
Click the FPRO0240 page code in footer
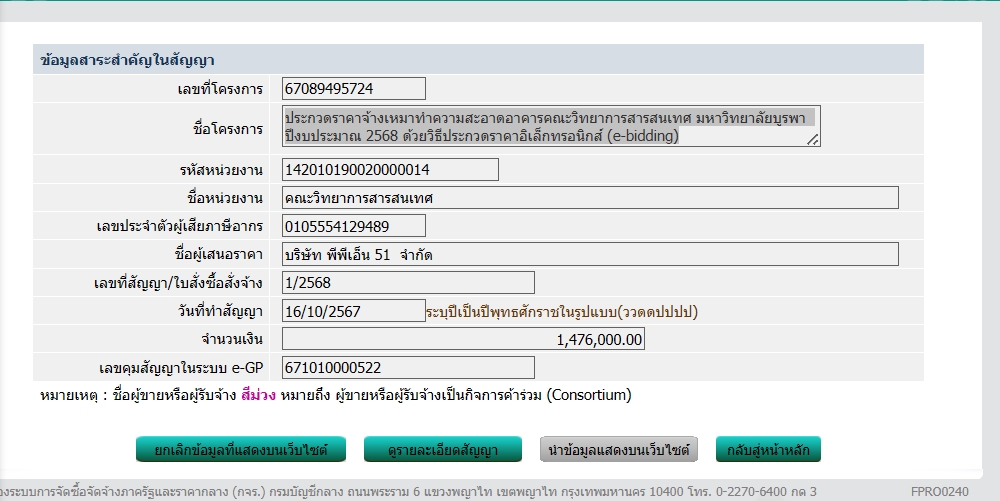939,492
